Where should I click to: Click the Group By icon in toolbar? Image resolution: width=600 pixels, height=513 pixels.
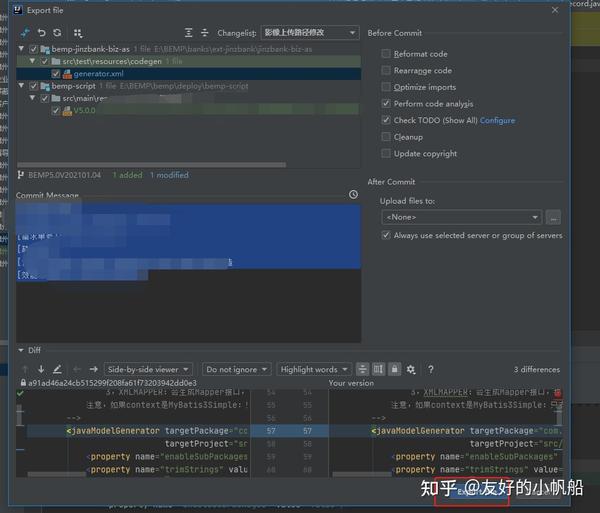tap(78, 33)
